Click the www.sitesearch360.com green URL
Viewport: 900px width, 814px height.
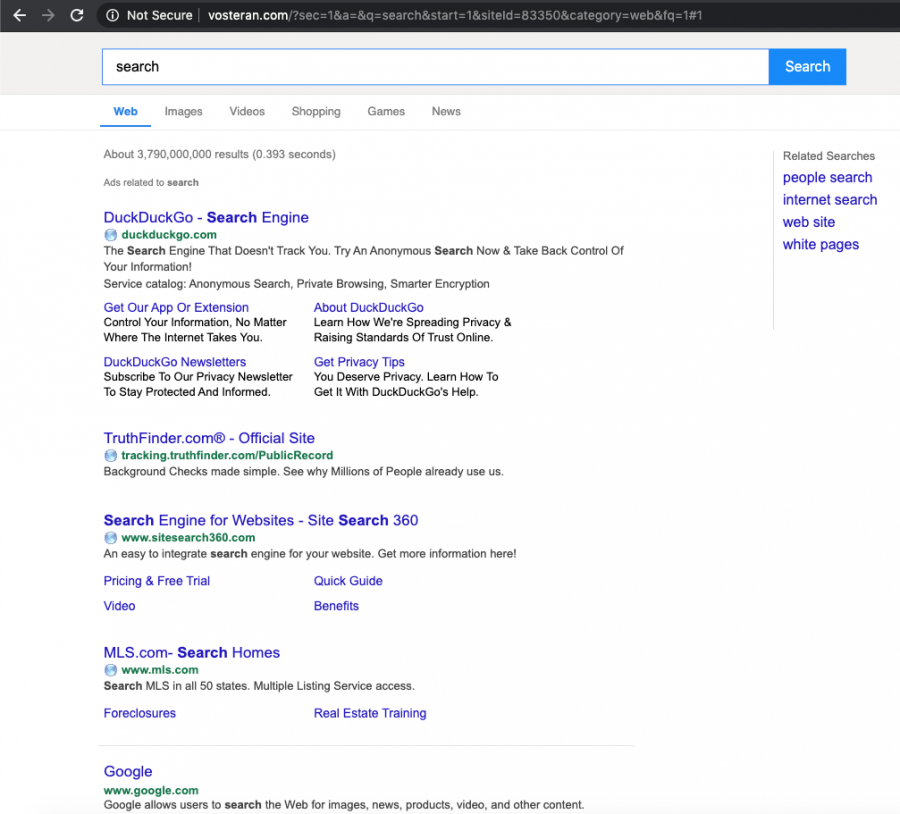click(x=188, y=538)
